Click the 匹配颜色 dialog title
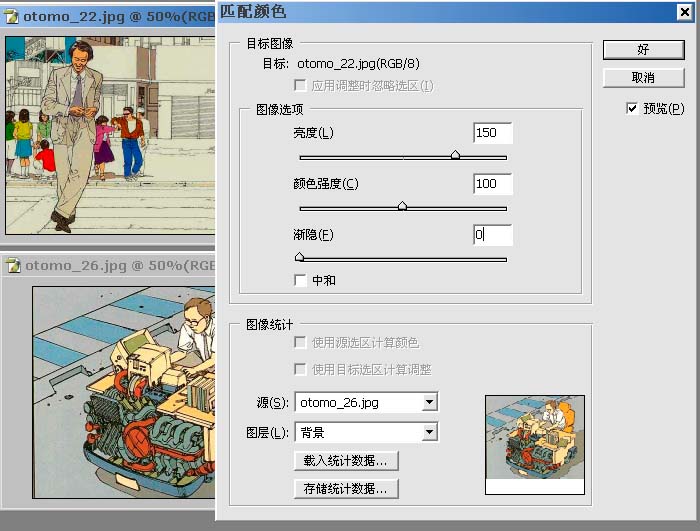Image resolution: width=700 pixels, height=531 pixels. point(253,12)
